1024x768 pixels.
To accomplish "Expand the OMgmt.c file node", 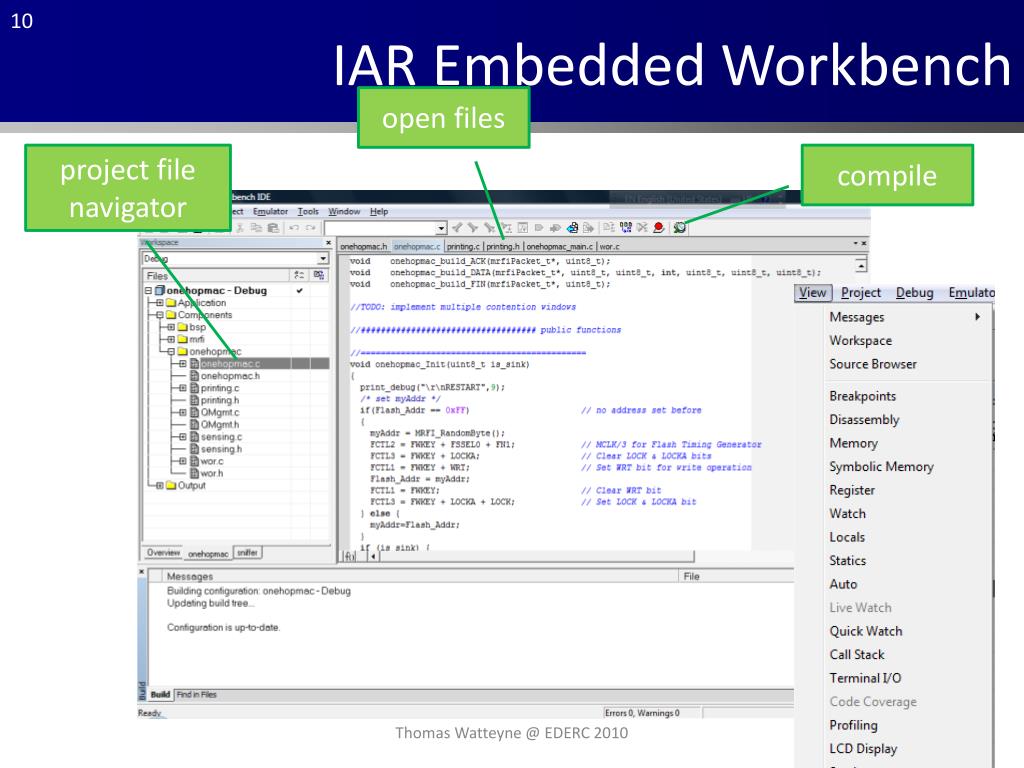I will coord(183,413).
